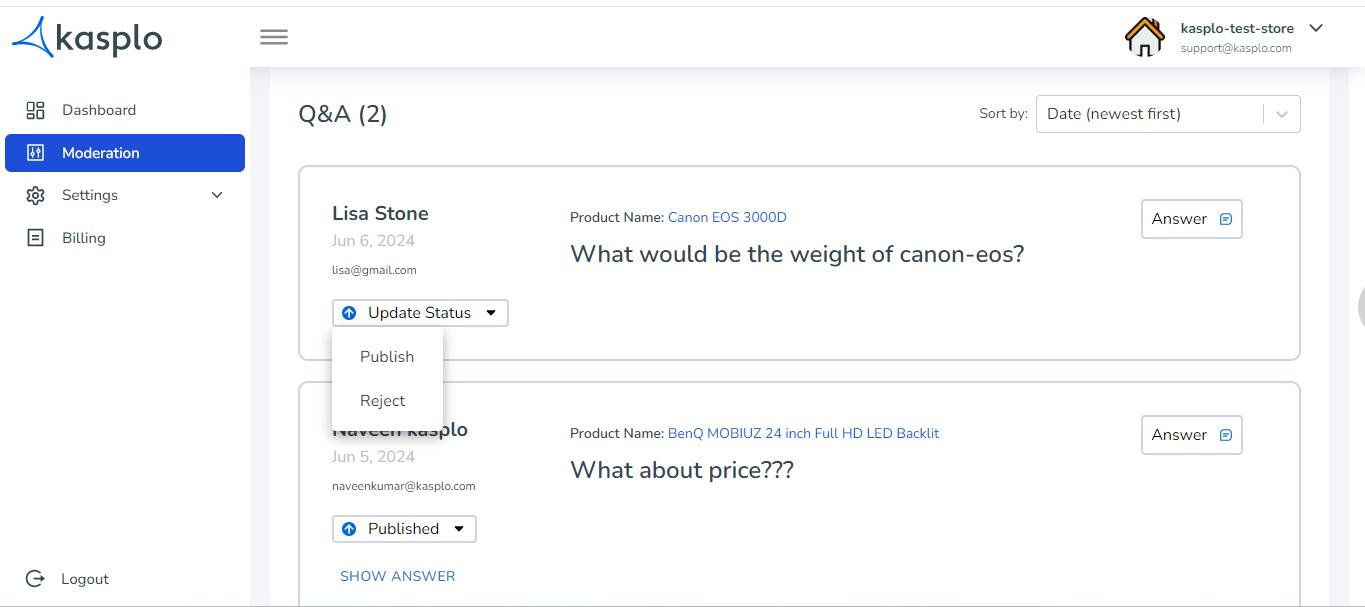Click the Moderation sliders icon
This screenshot has height=607, width=1365.
click(35, 153)
